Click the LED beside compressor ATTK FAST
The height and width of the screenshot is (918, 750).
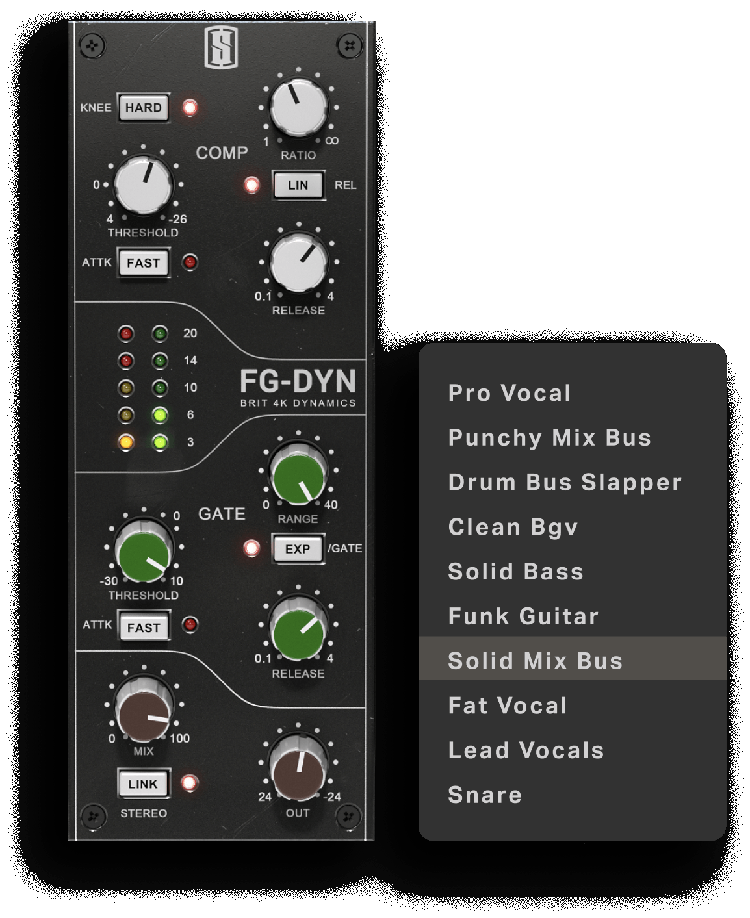[190, 262]
